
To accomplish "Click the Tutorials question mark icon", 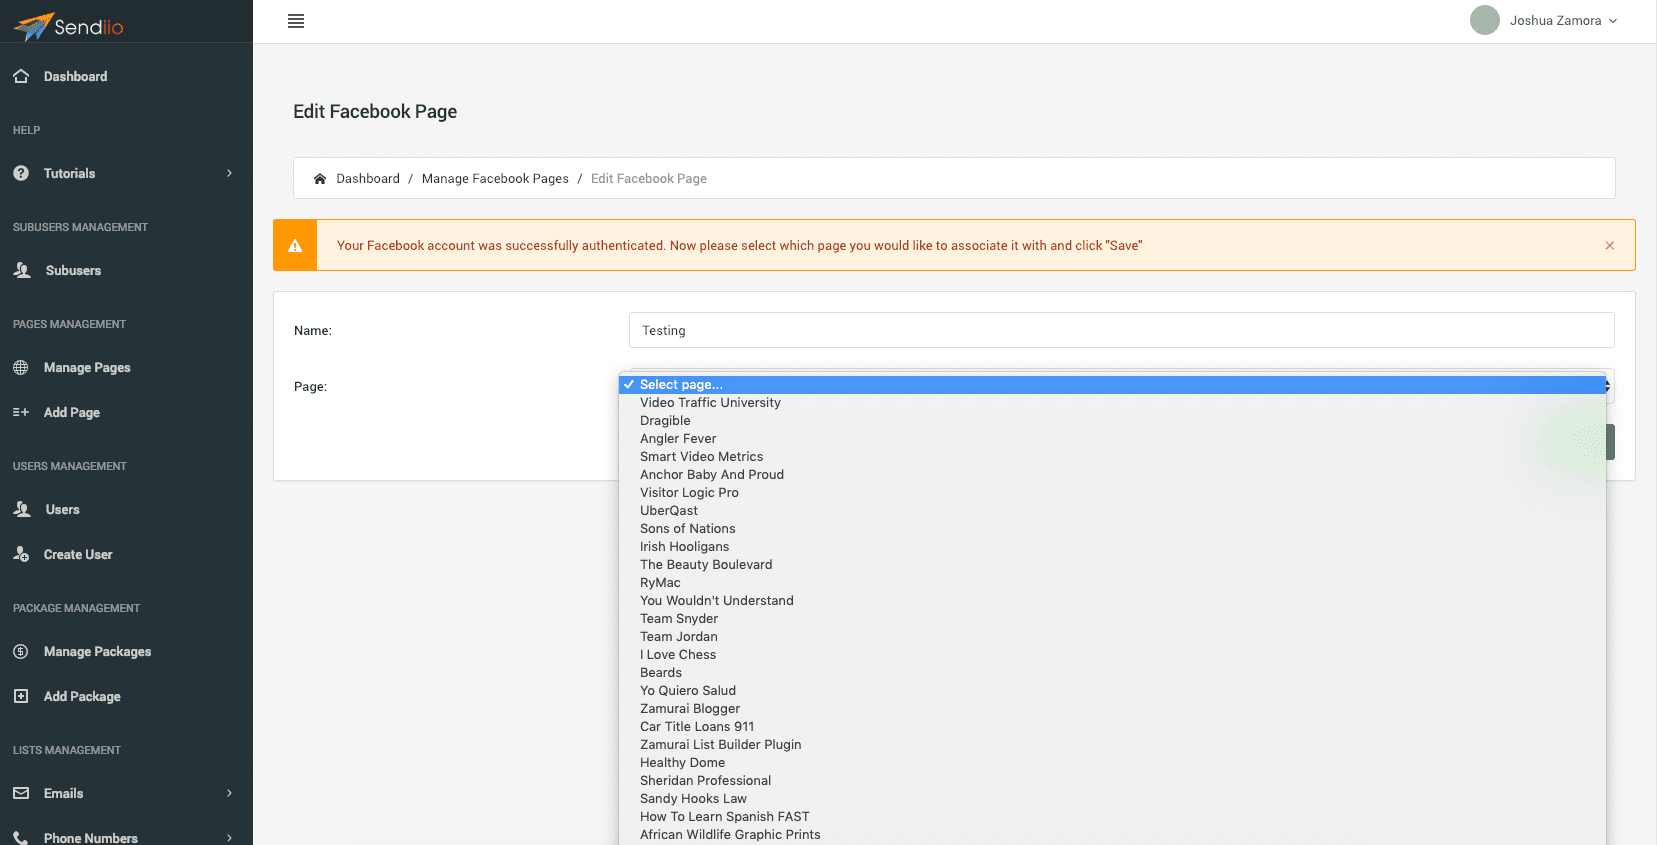I will pos(21,173).
